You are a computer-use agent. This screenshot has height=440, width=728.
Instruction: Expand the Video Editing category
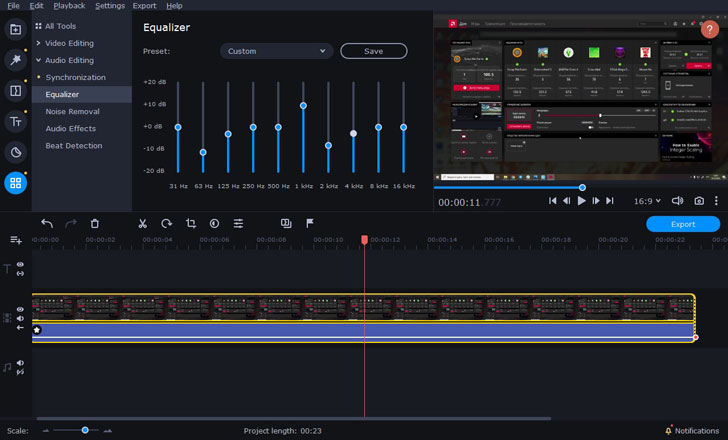[68, 43]
